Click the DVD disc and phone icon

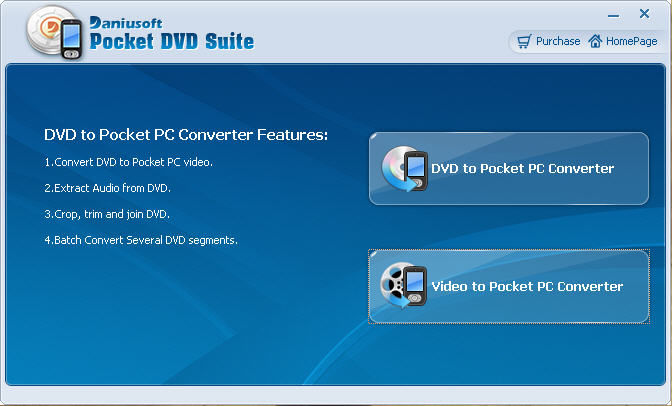tap(405, 169)
